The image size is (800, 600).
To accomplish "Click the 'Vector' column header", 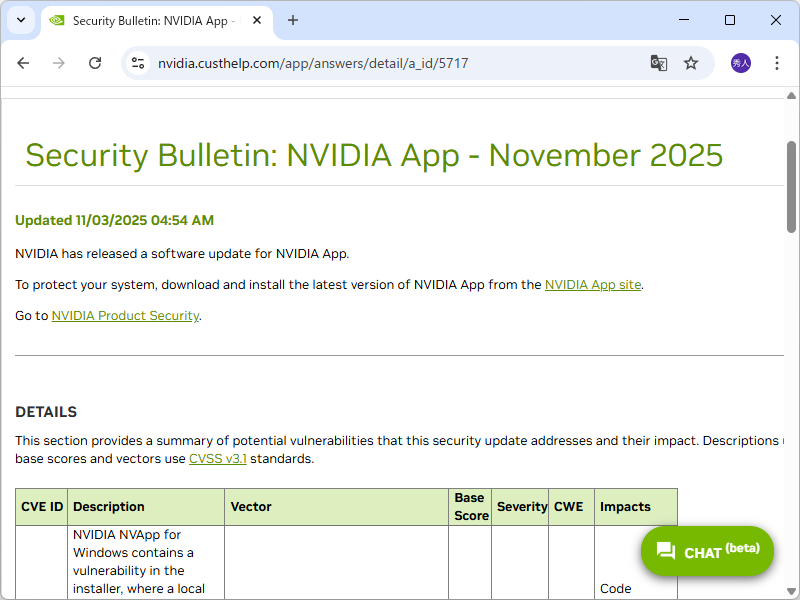I will [337, 507].
